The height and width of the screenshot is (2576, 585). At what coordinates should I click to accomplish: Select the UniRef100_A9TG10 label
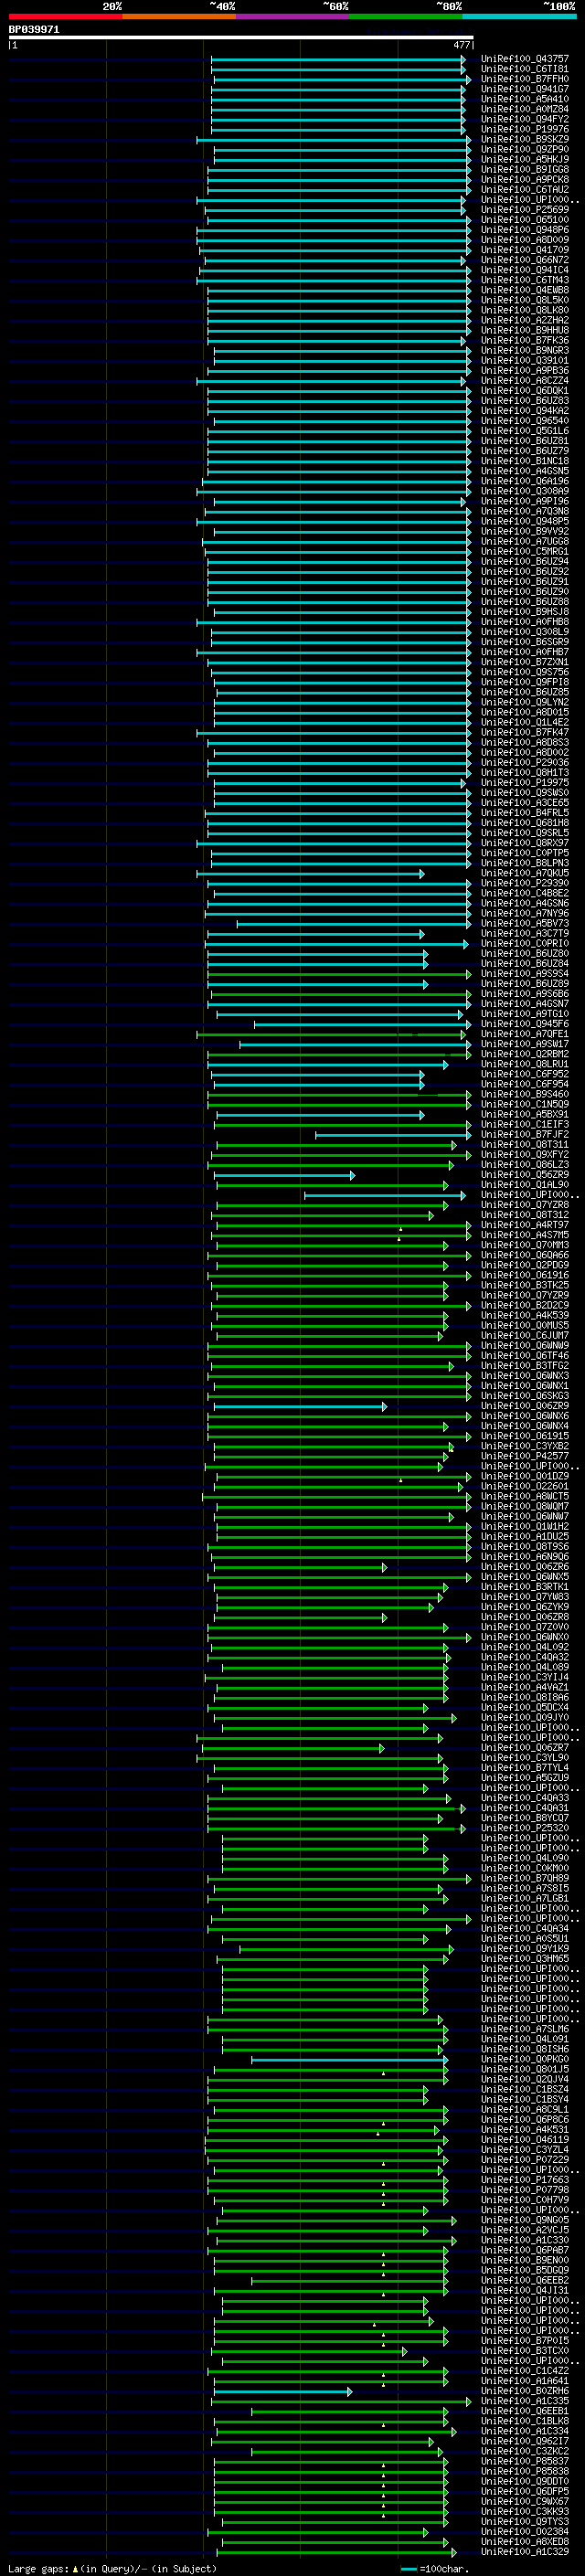coord(525,1014)
